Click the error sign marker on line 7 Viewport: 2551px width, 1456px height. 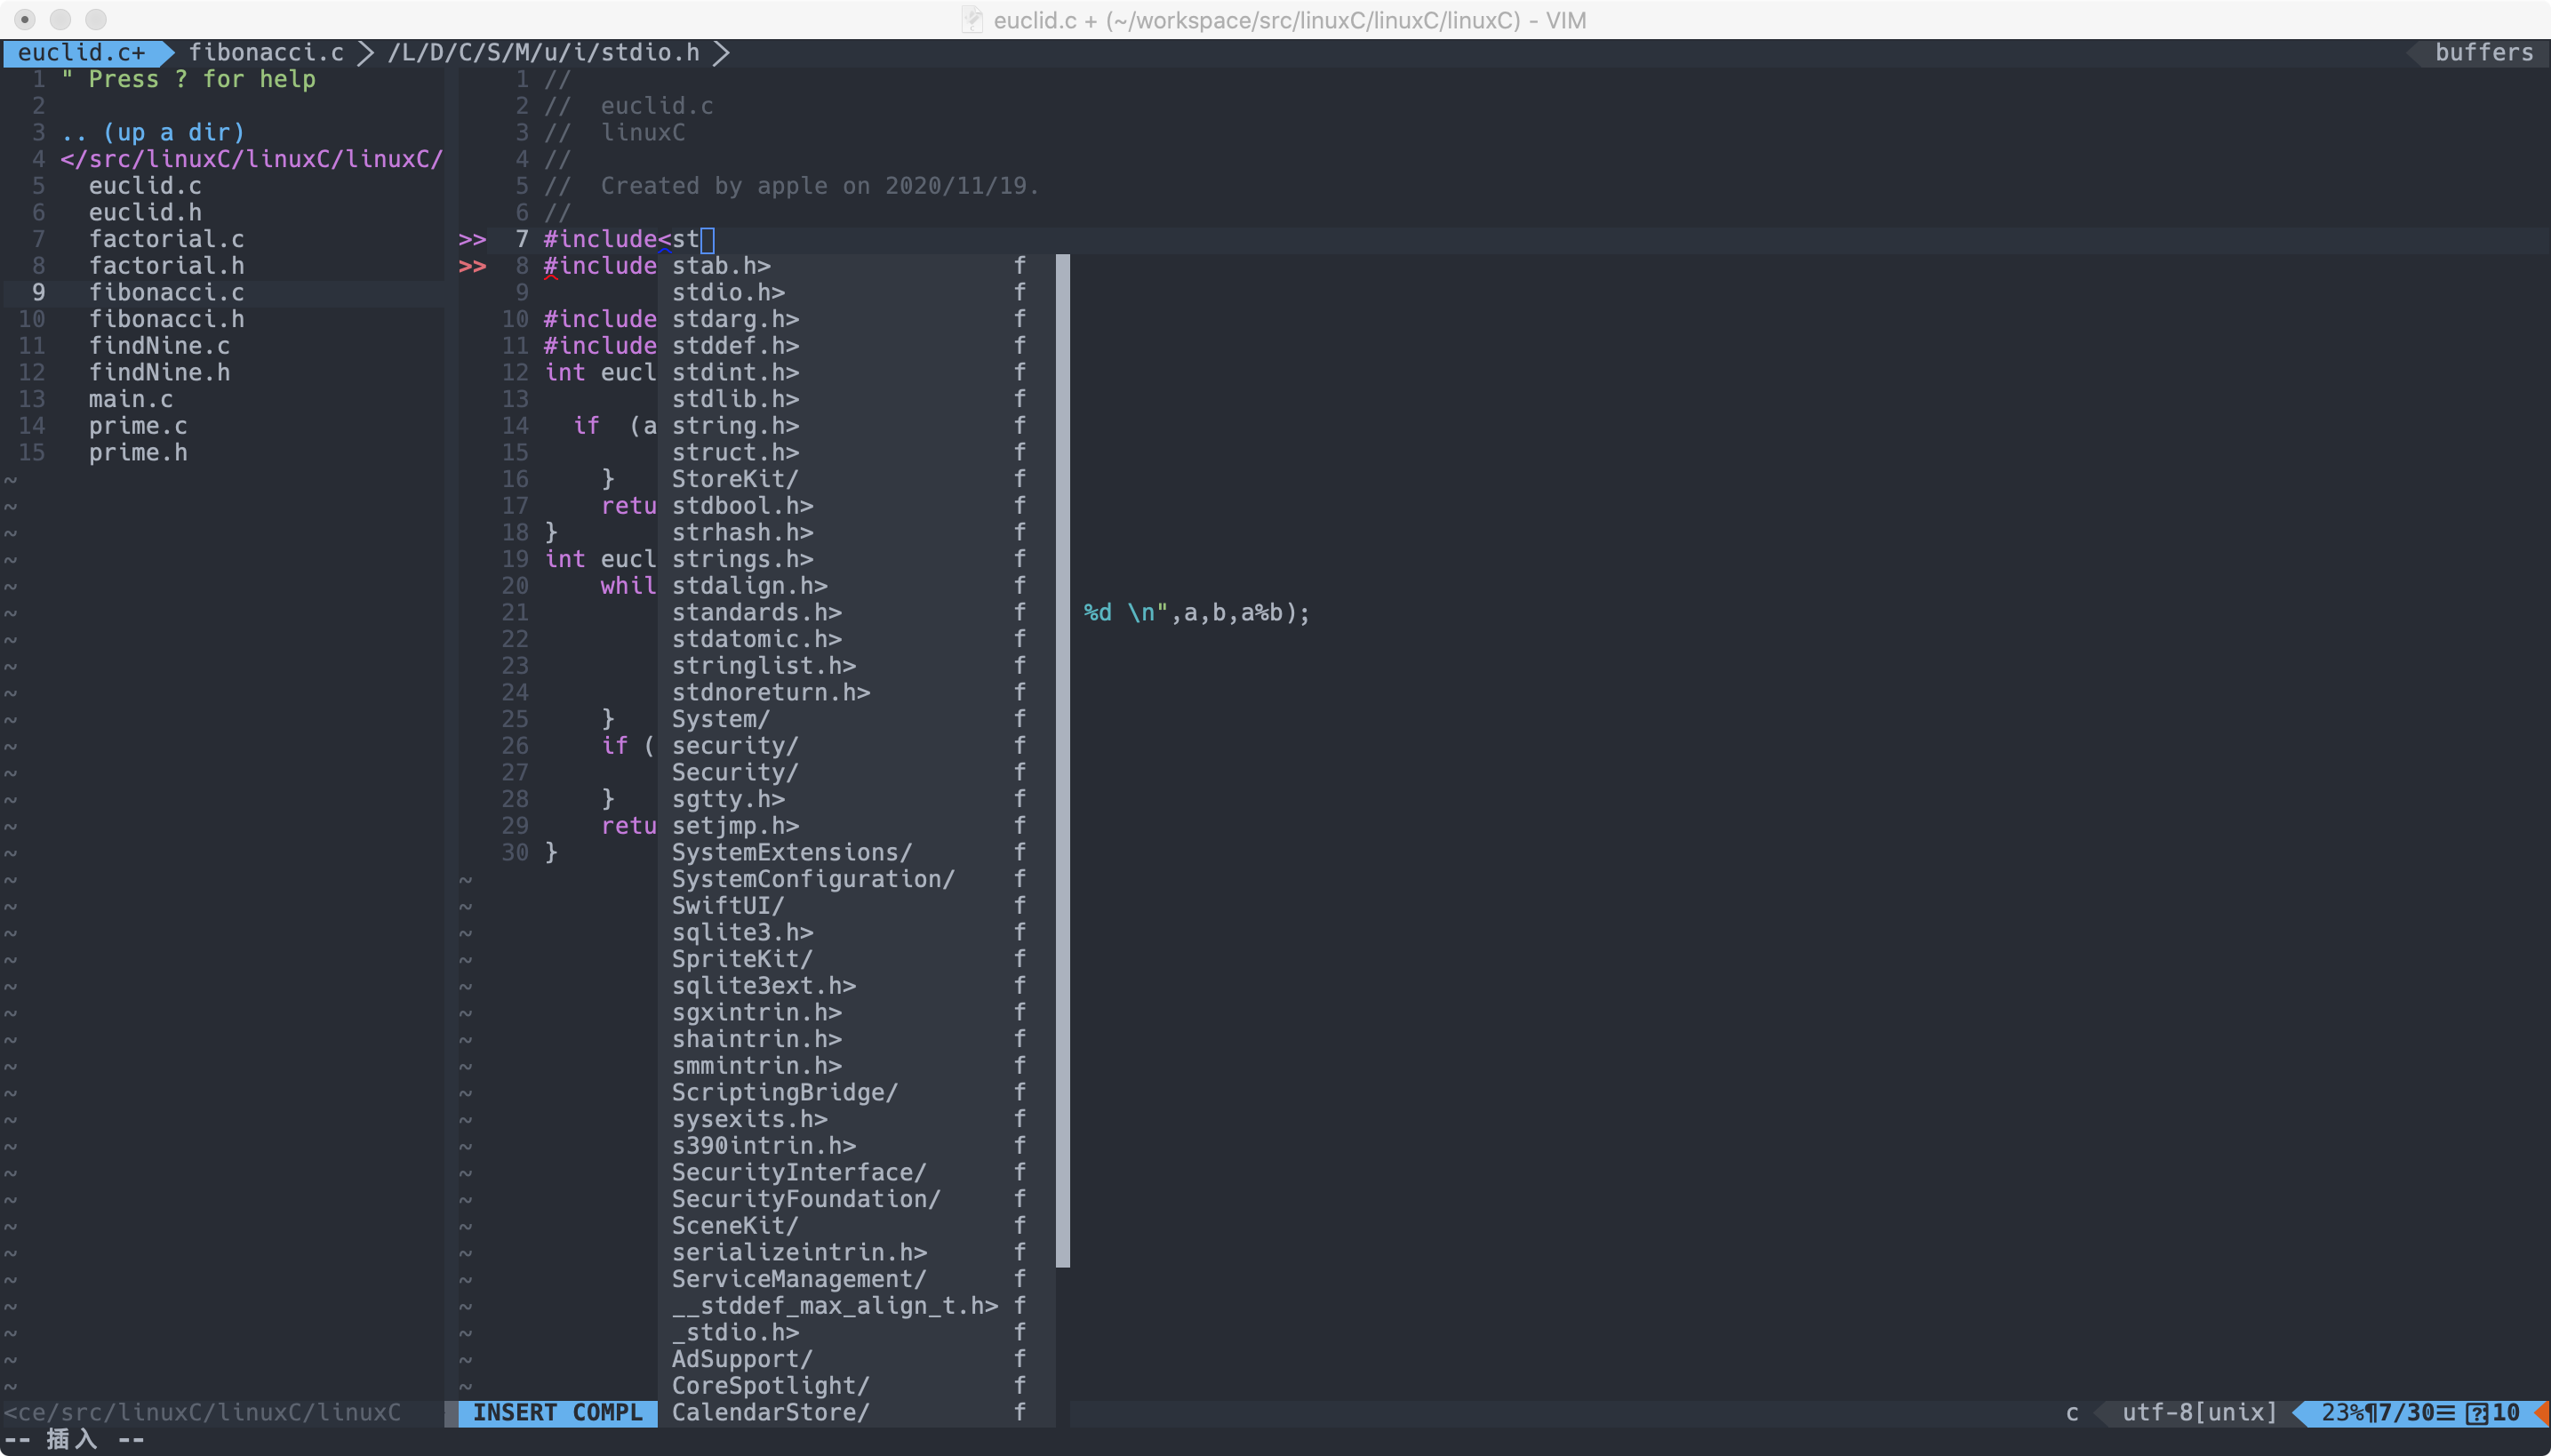click(472, 239)
